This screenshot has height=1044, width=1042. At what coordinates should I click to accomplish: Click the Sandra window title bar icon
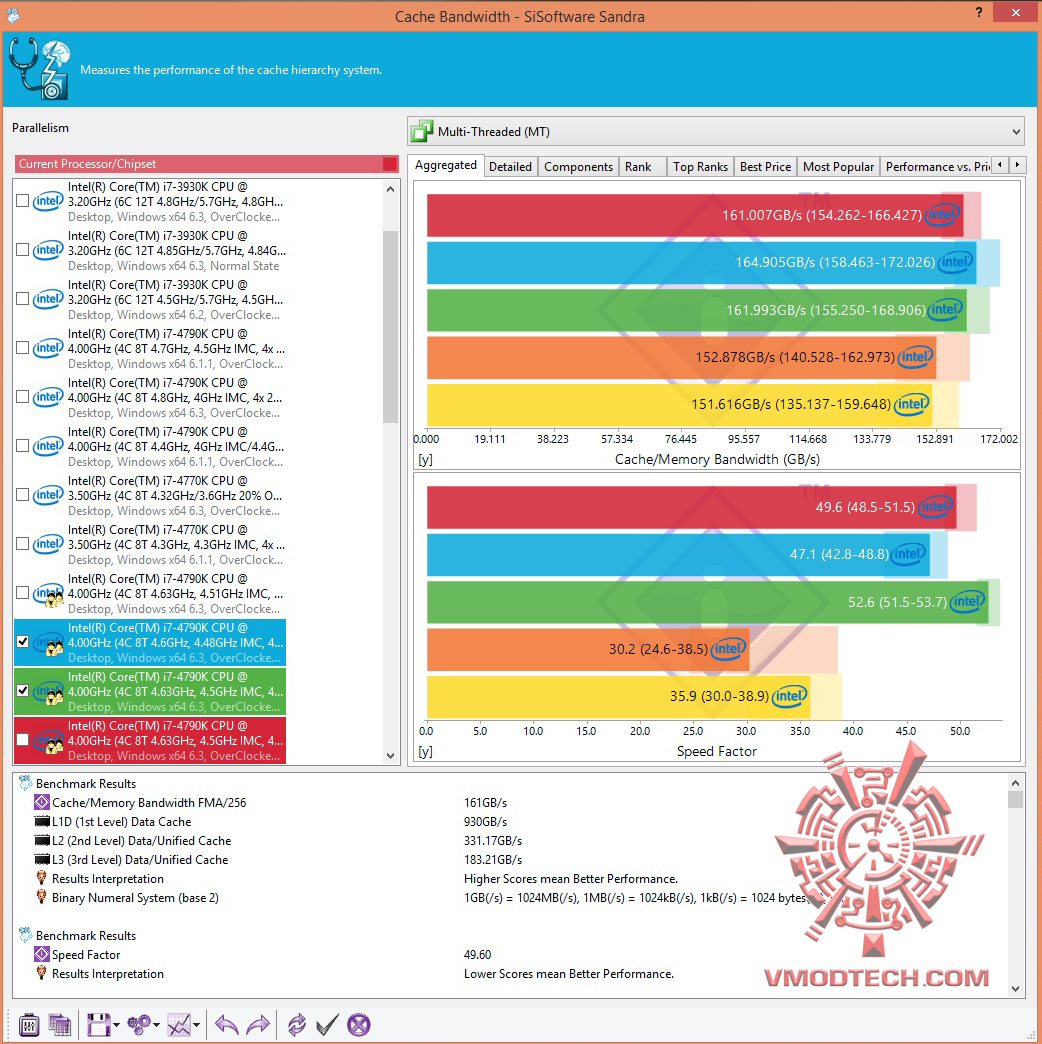(x=13, y=15)
